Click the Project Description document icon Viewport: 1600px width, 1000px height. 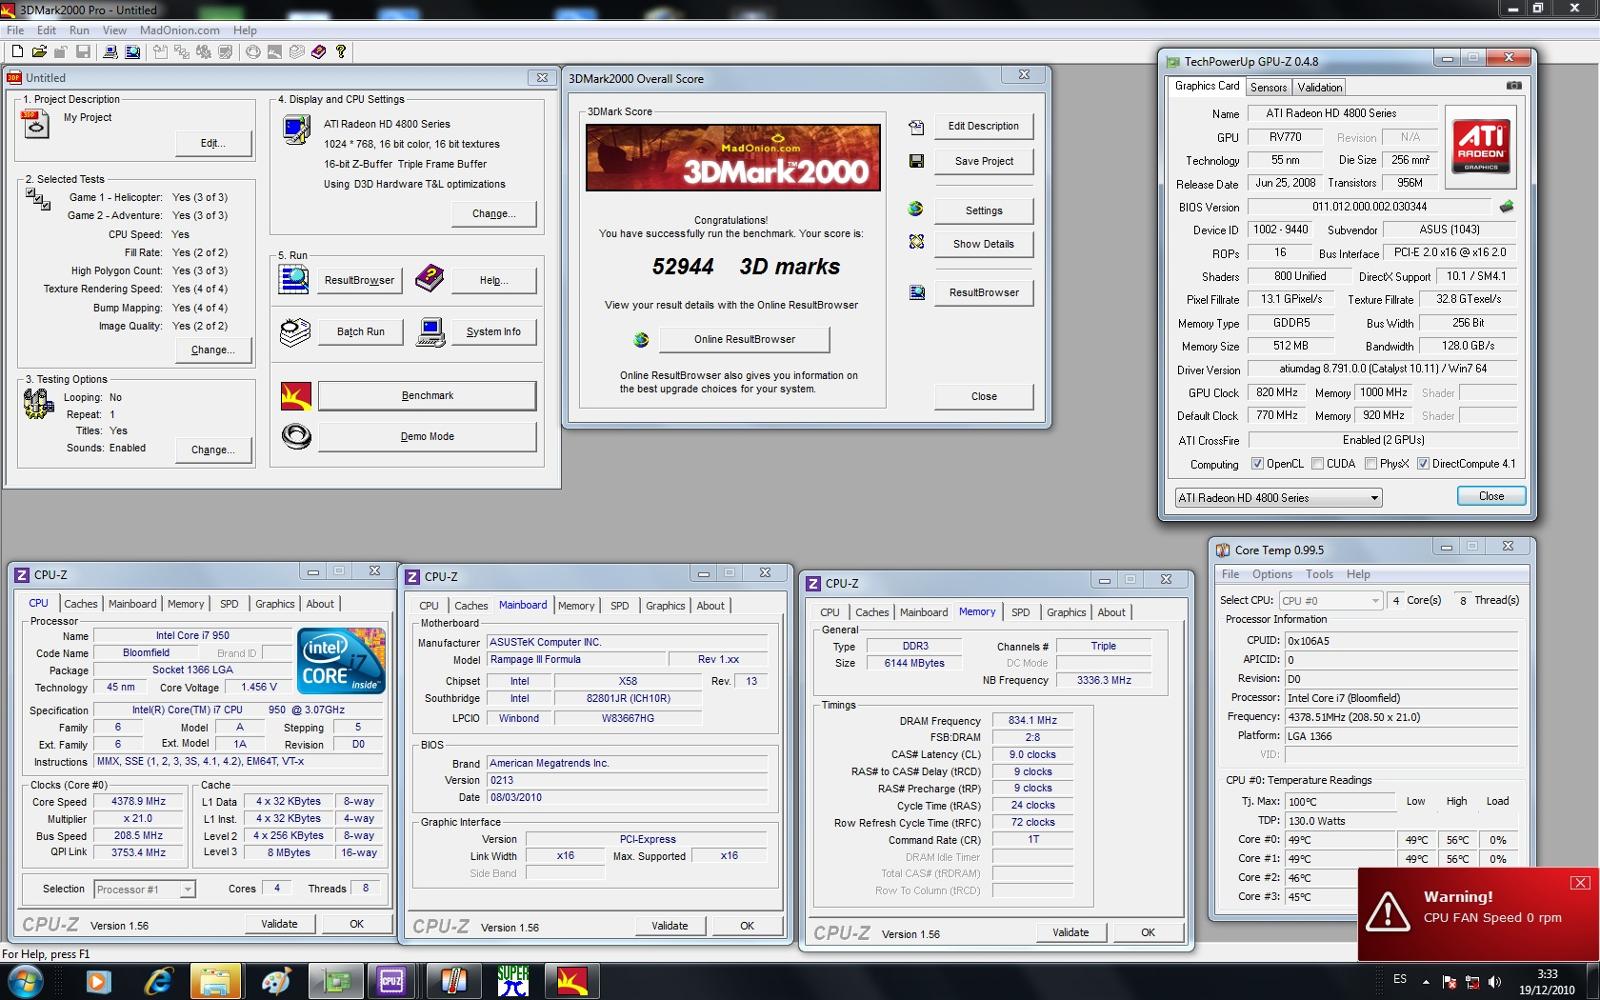[34, 124]
